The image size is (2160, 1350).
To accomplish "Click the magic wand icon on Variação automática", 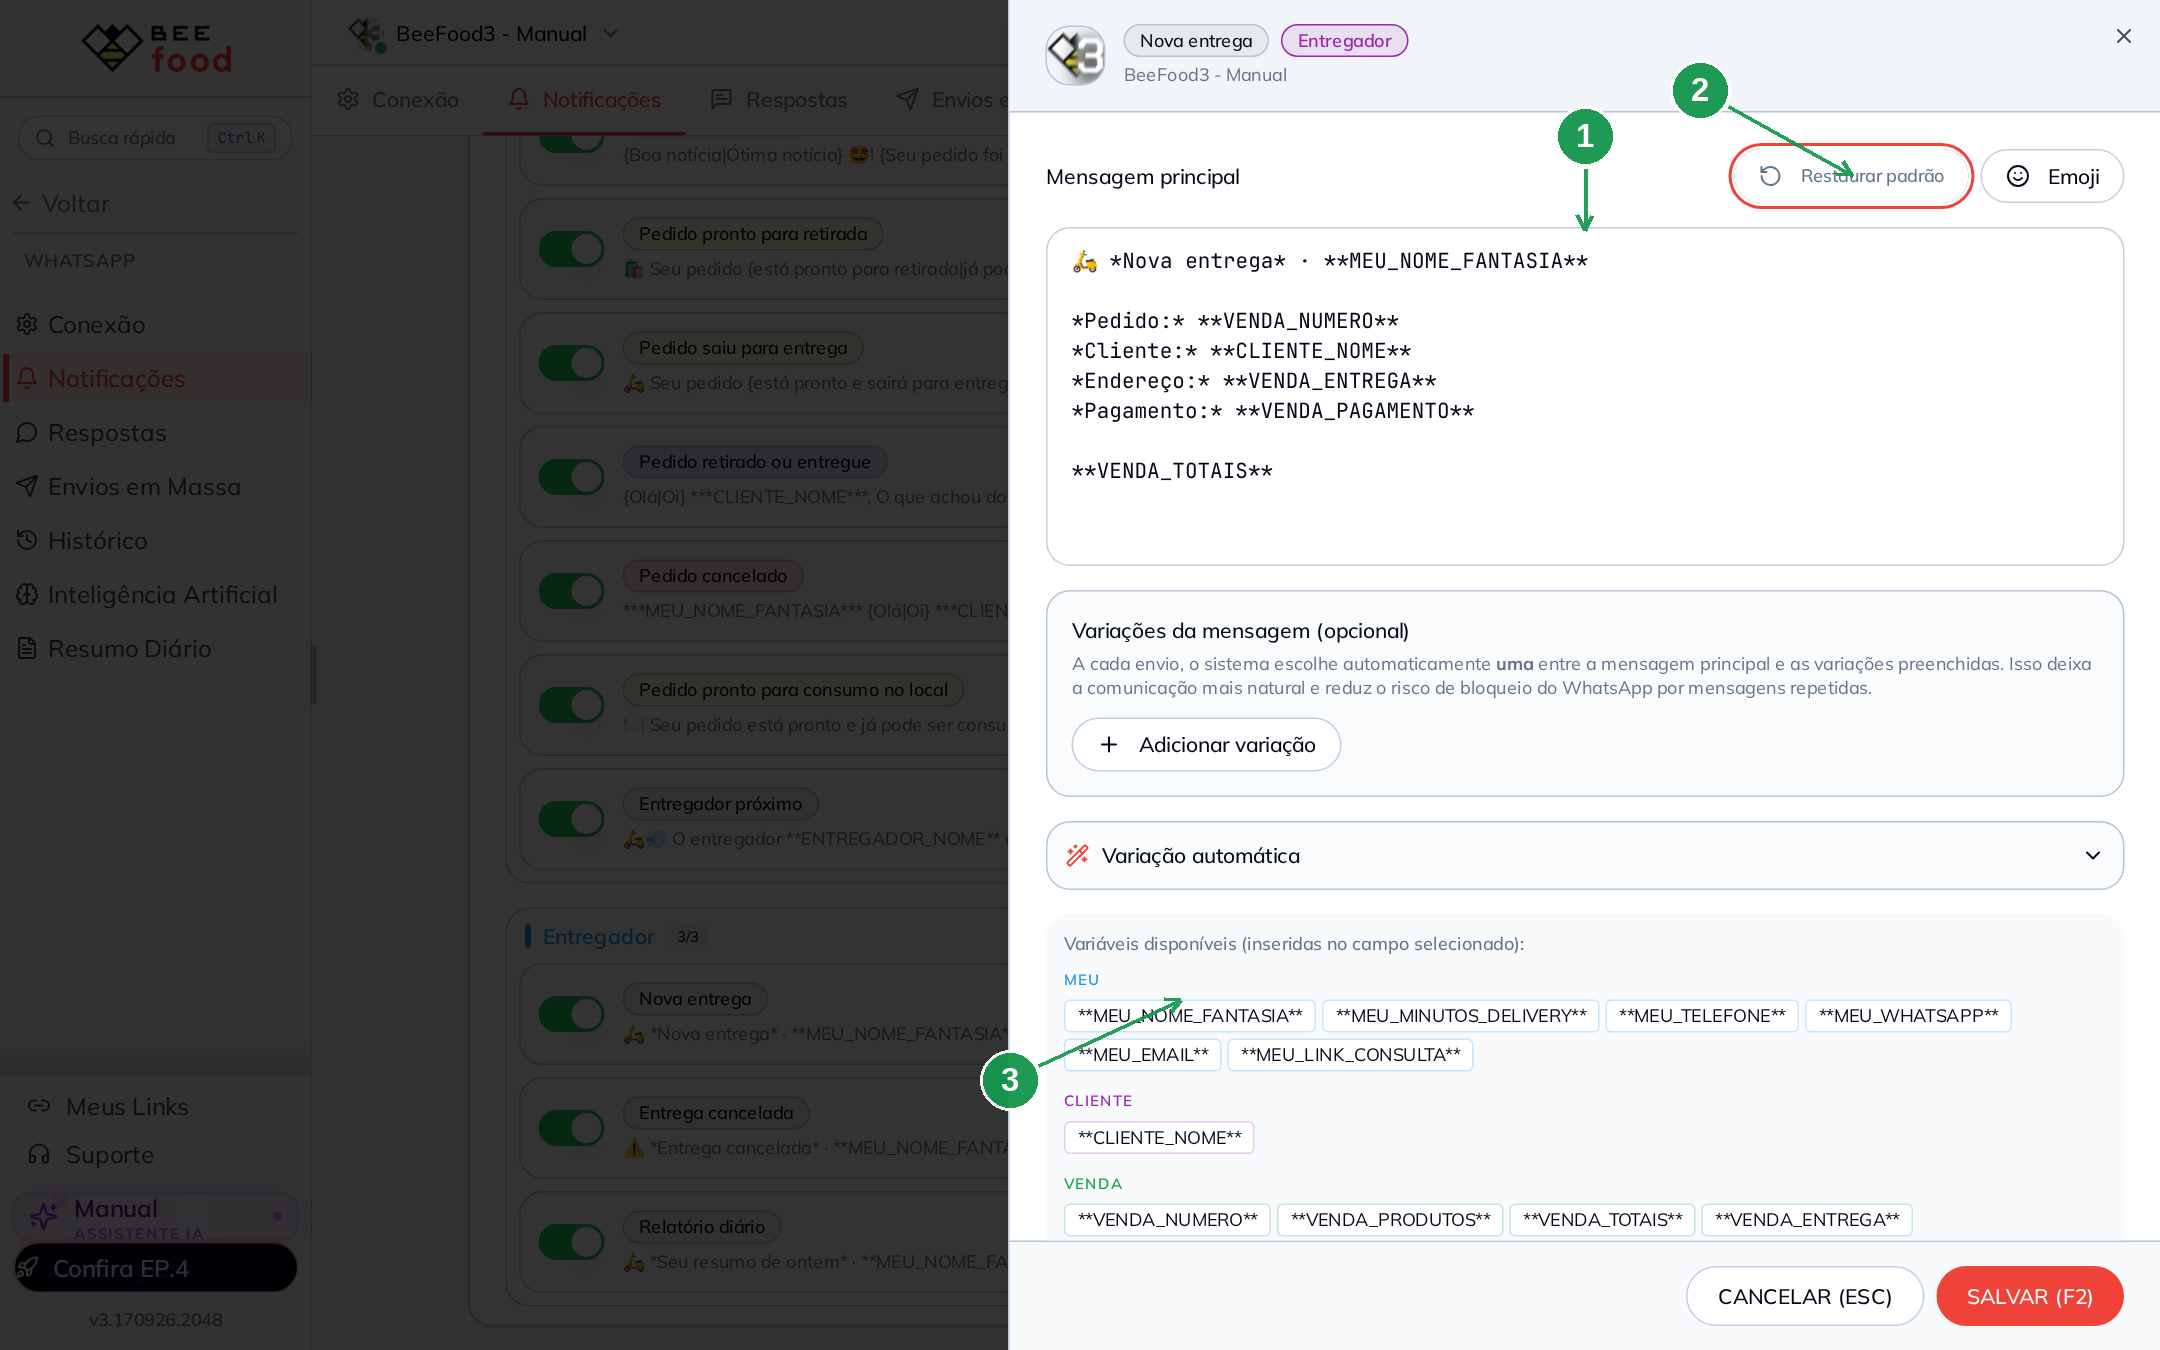I will (1077, 855).
